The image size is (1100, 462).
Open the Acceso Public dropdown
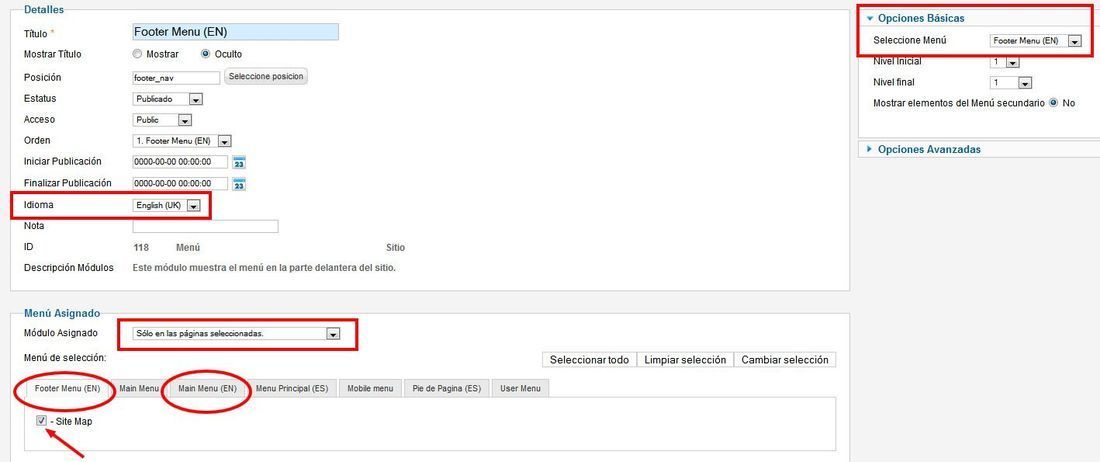(162, 121)
